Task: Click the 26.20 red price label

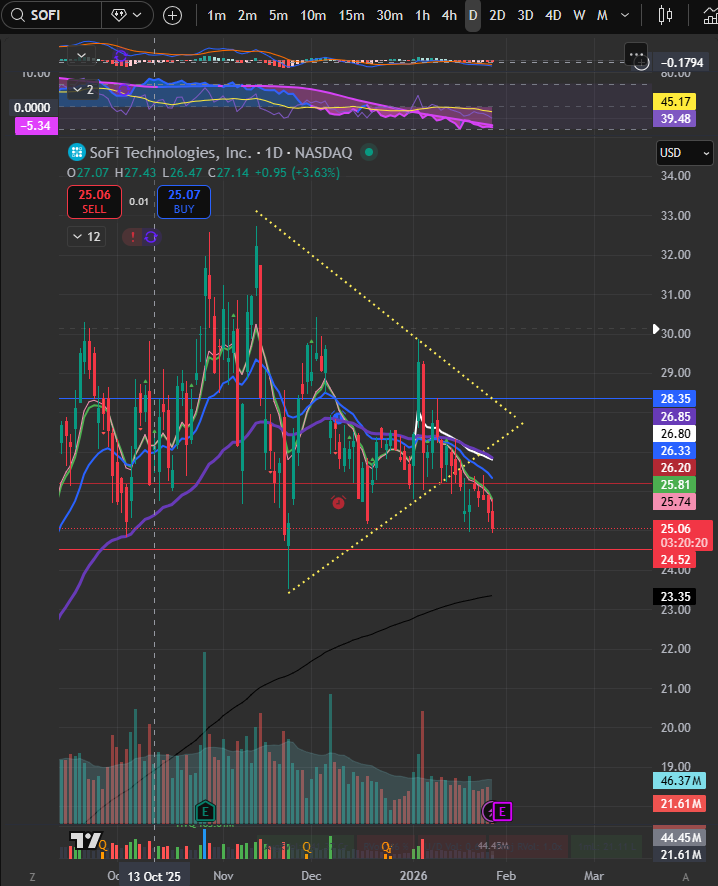Action: coord(675,467)
